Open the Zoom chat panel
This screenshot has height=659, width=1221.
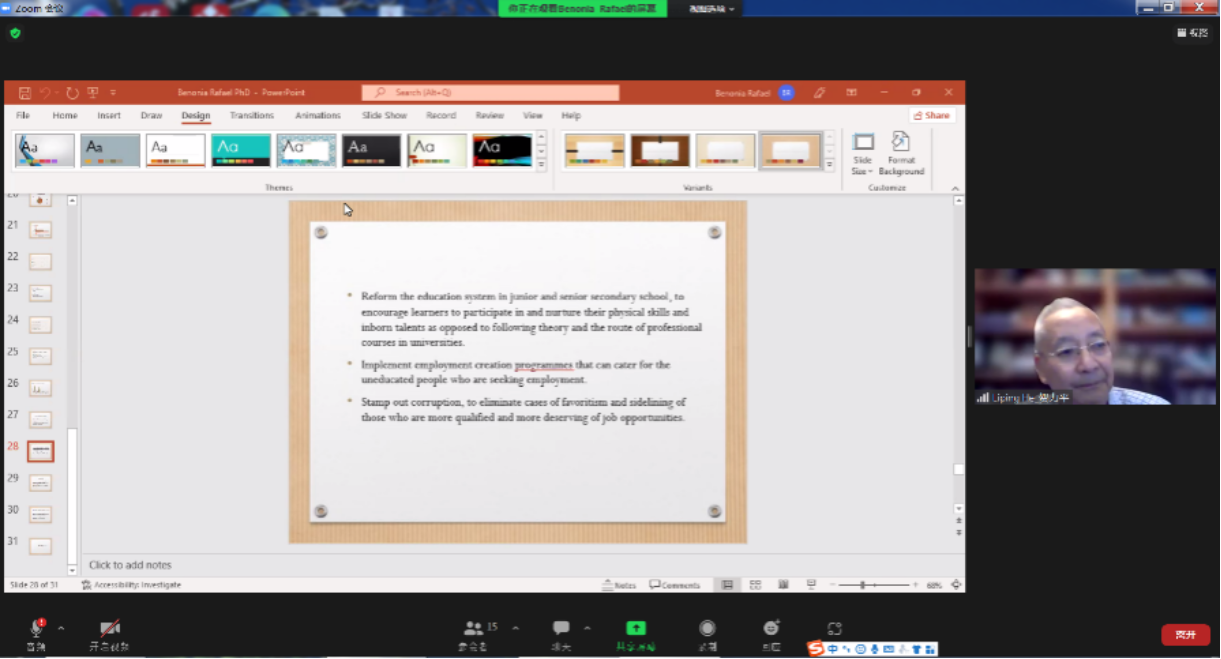click(x=561, y=629)
